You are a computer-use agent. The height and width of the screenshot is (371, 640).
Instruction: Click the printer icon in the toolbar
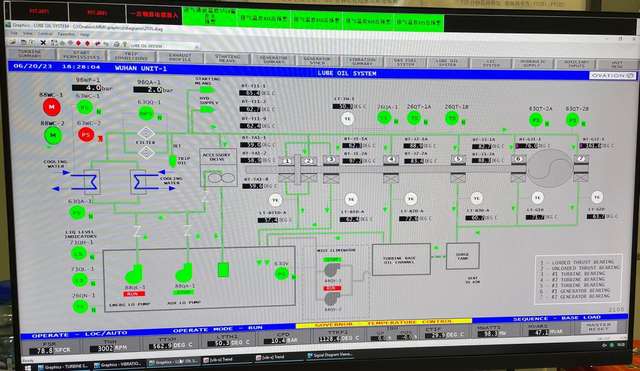116,44
